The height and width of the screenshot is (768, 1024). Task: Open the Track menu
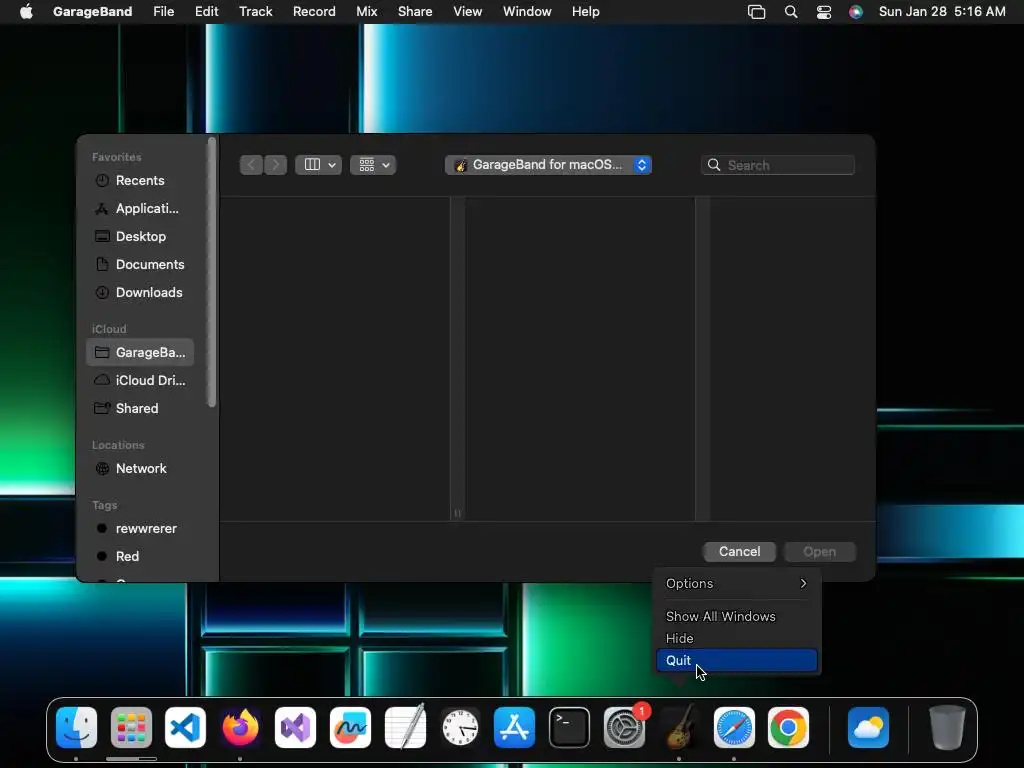pyautogui.click(x=255, y=12)
